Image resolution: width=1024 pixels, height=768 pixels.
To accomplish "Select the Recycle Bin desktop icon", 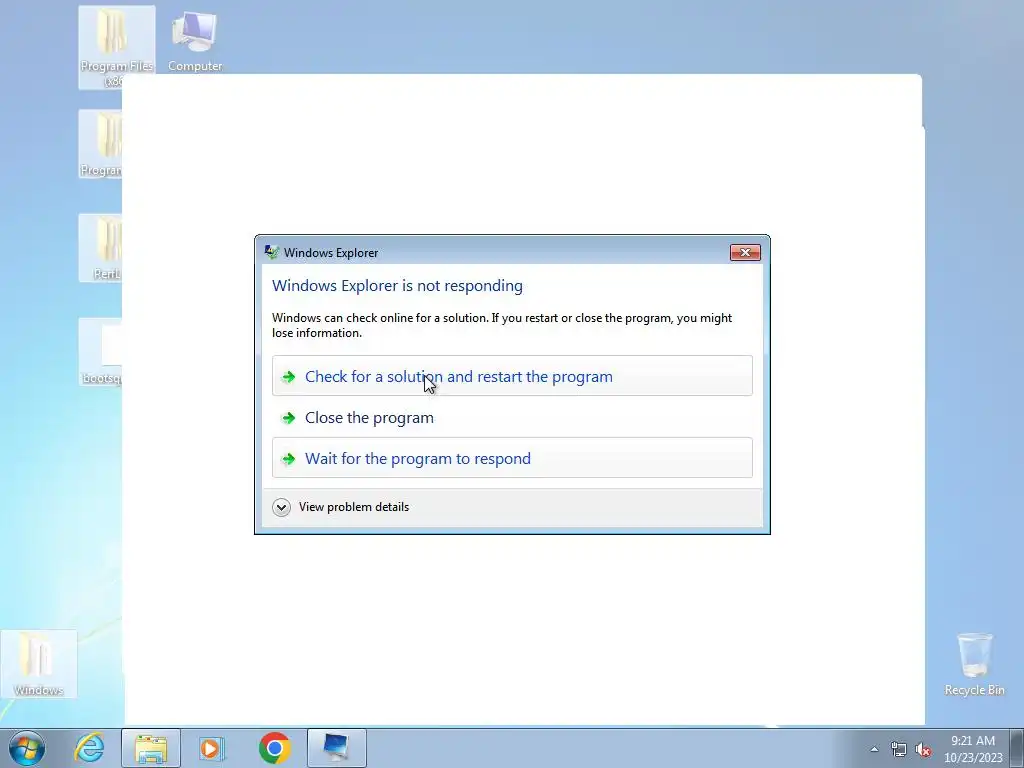I will pos(974,664).
